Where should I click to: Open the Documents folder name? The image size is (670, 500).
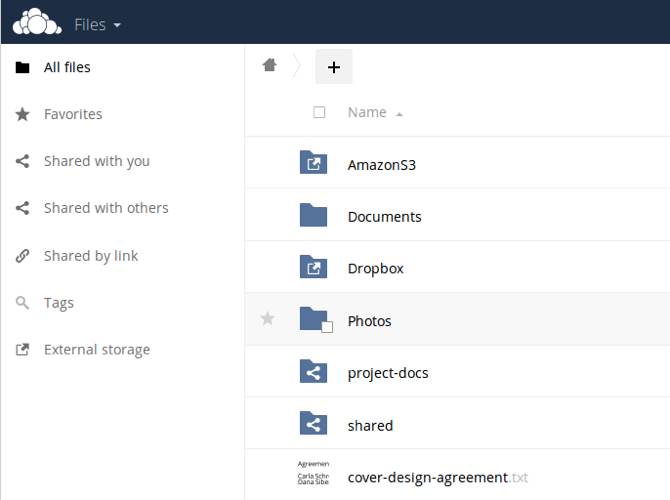(x=385, y=217)
